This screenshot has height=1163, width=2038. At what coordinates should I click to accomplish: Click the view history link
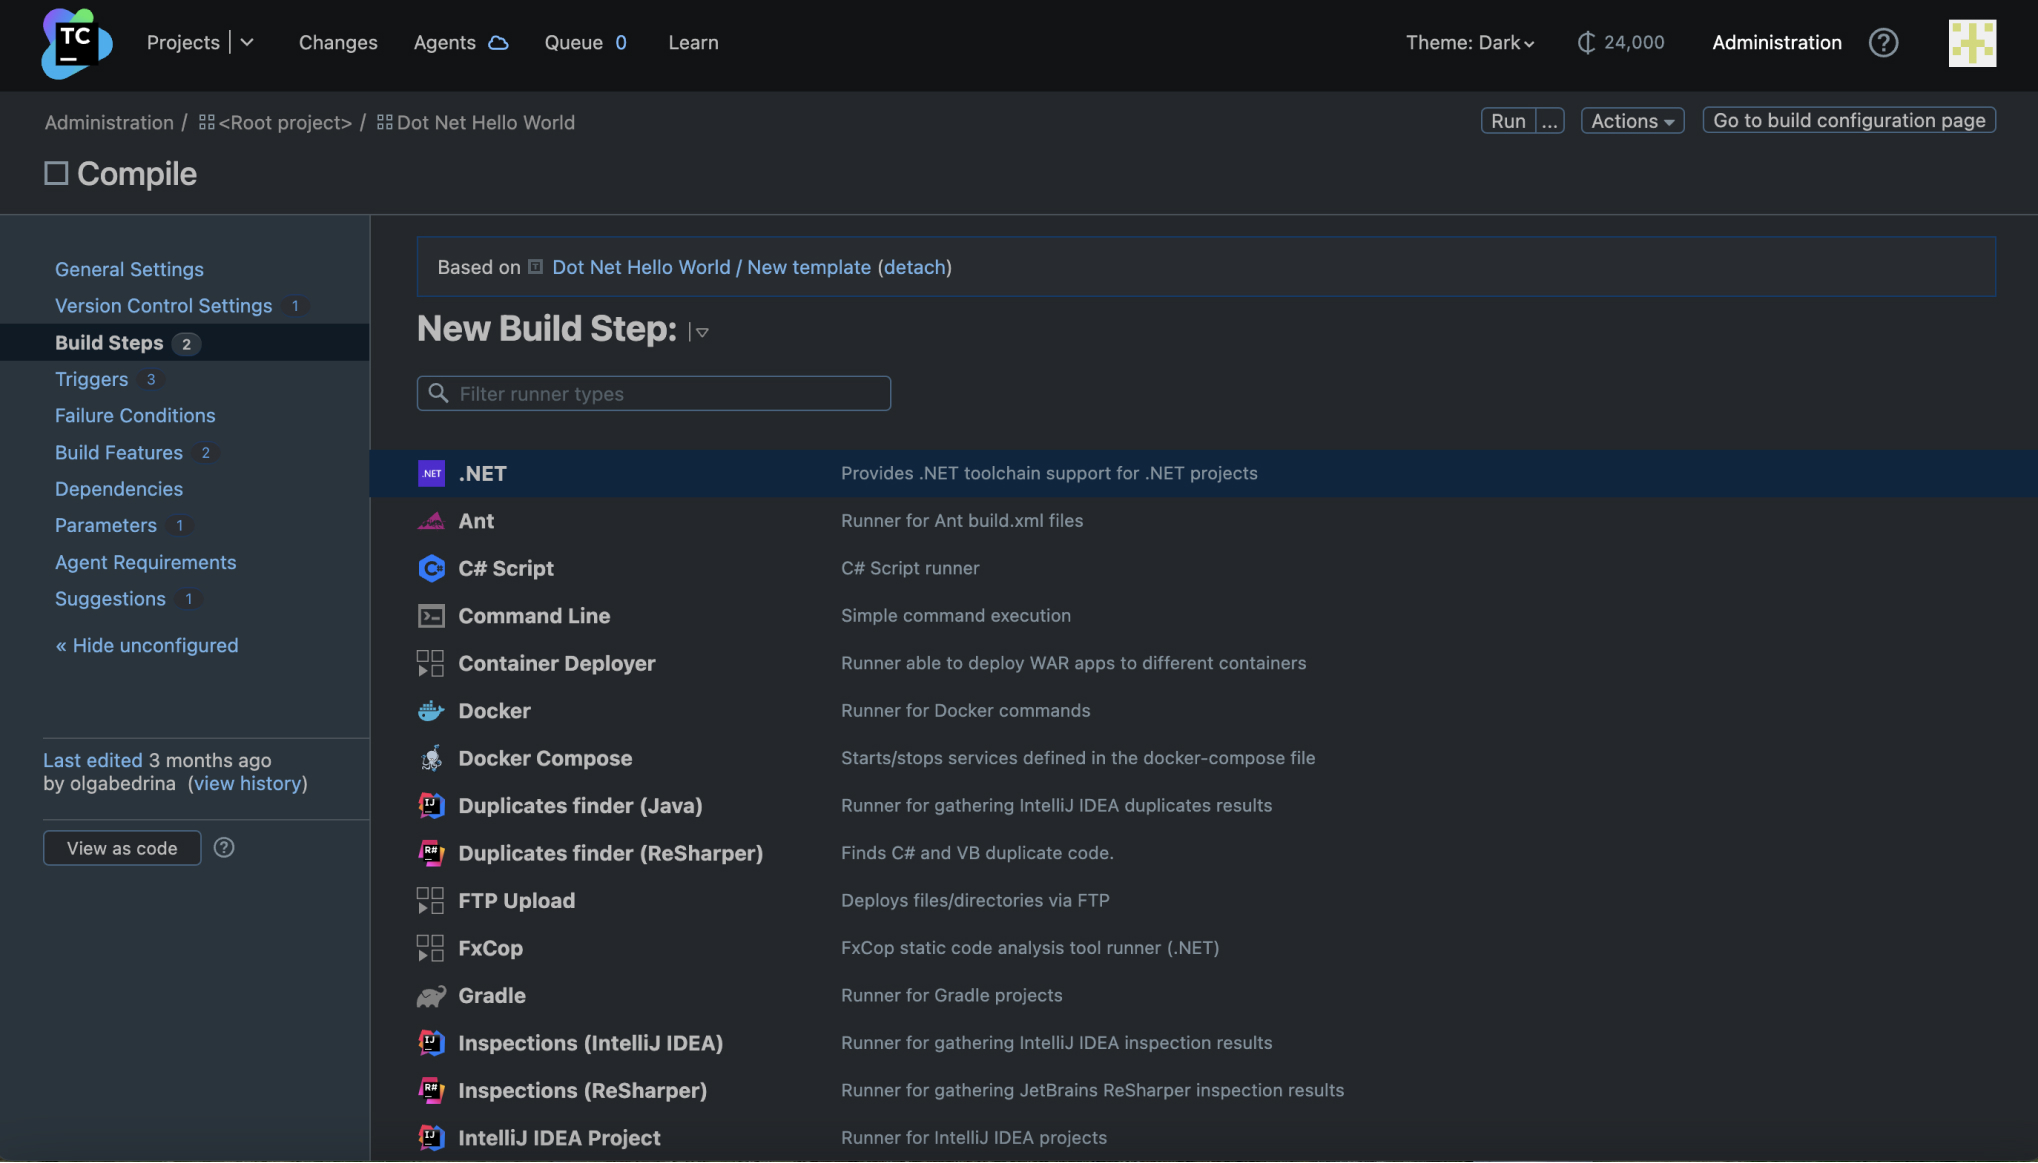(x=245, y=782)
